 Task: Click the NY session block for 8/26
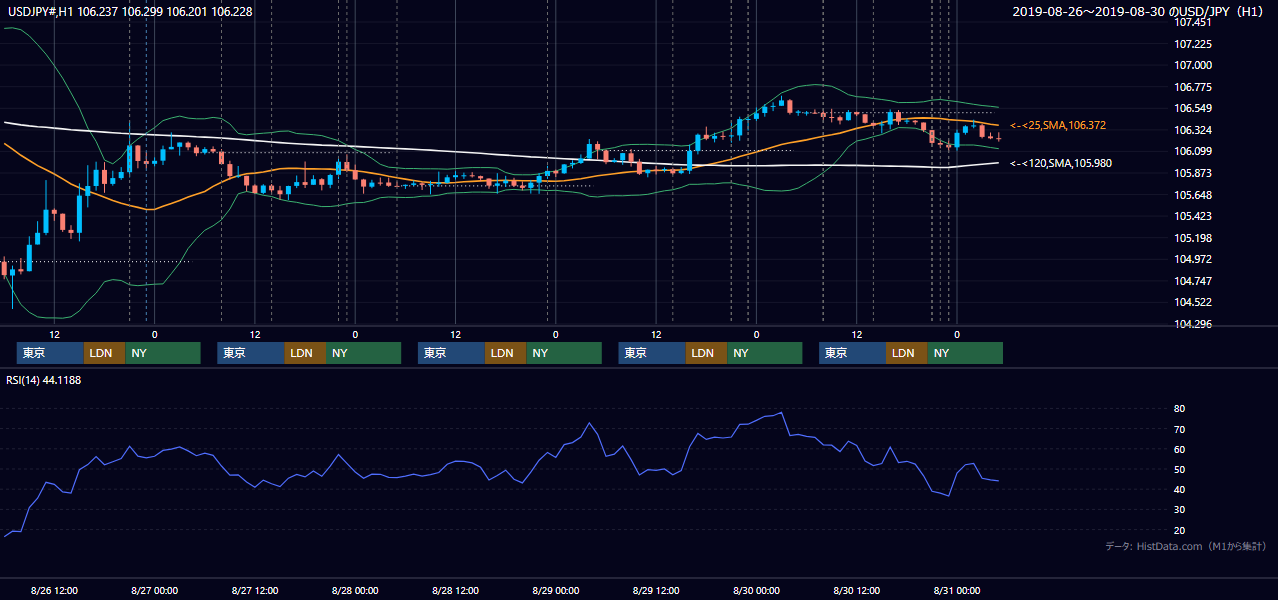pos(162,353)
